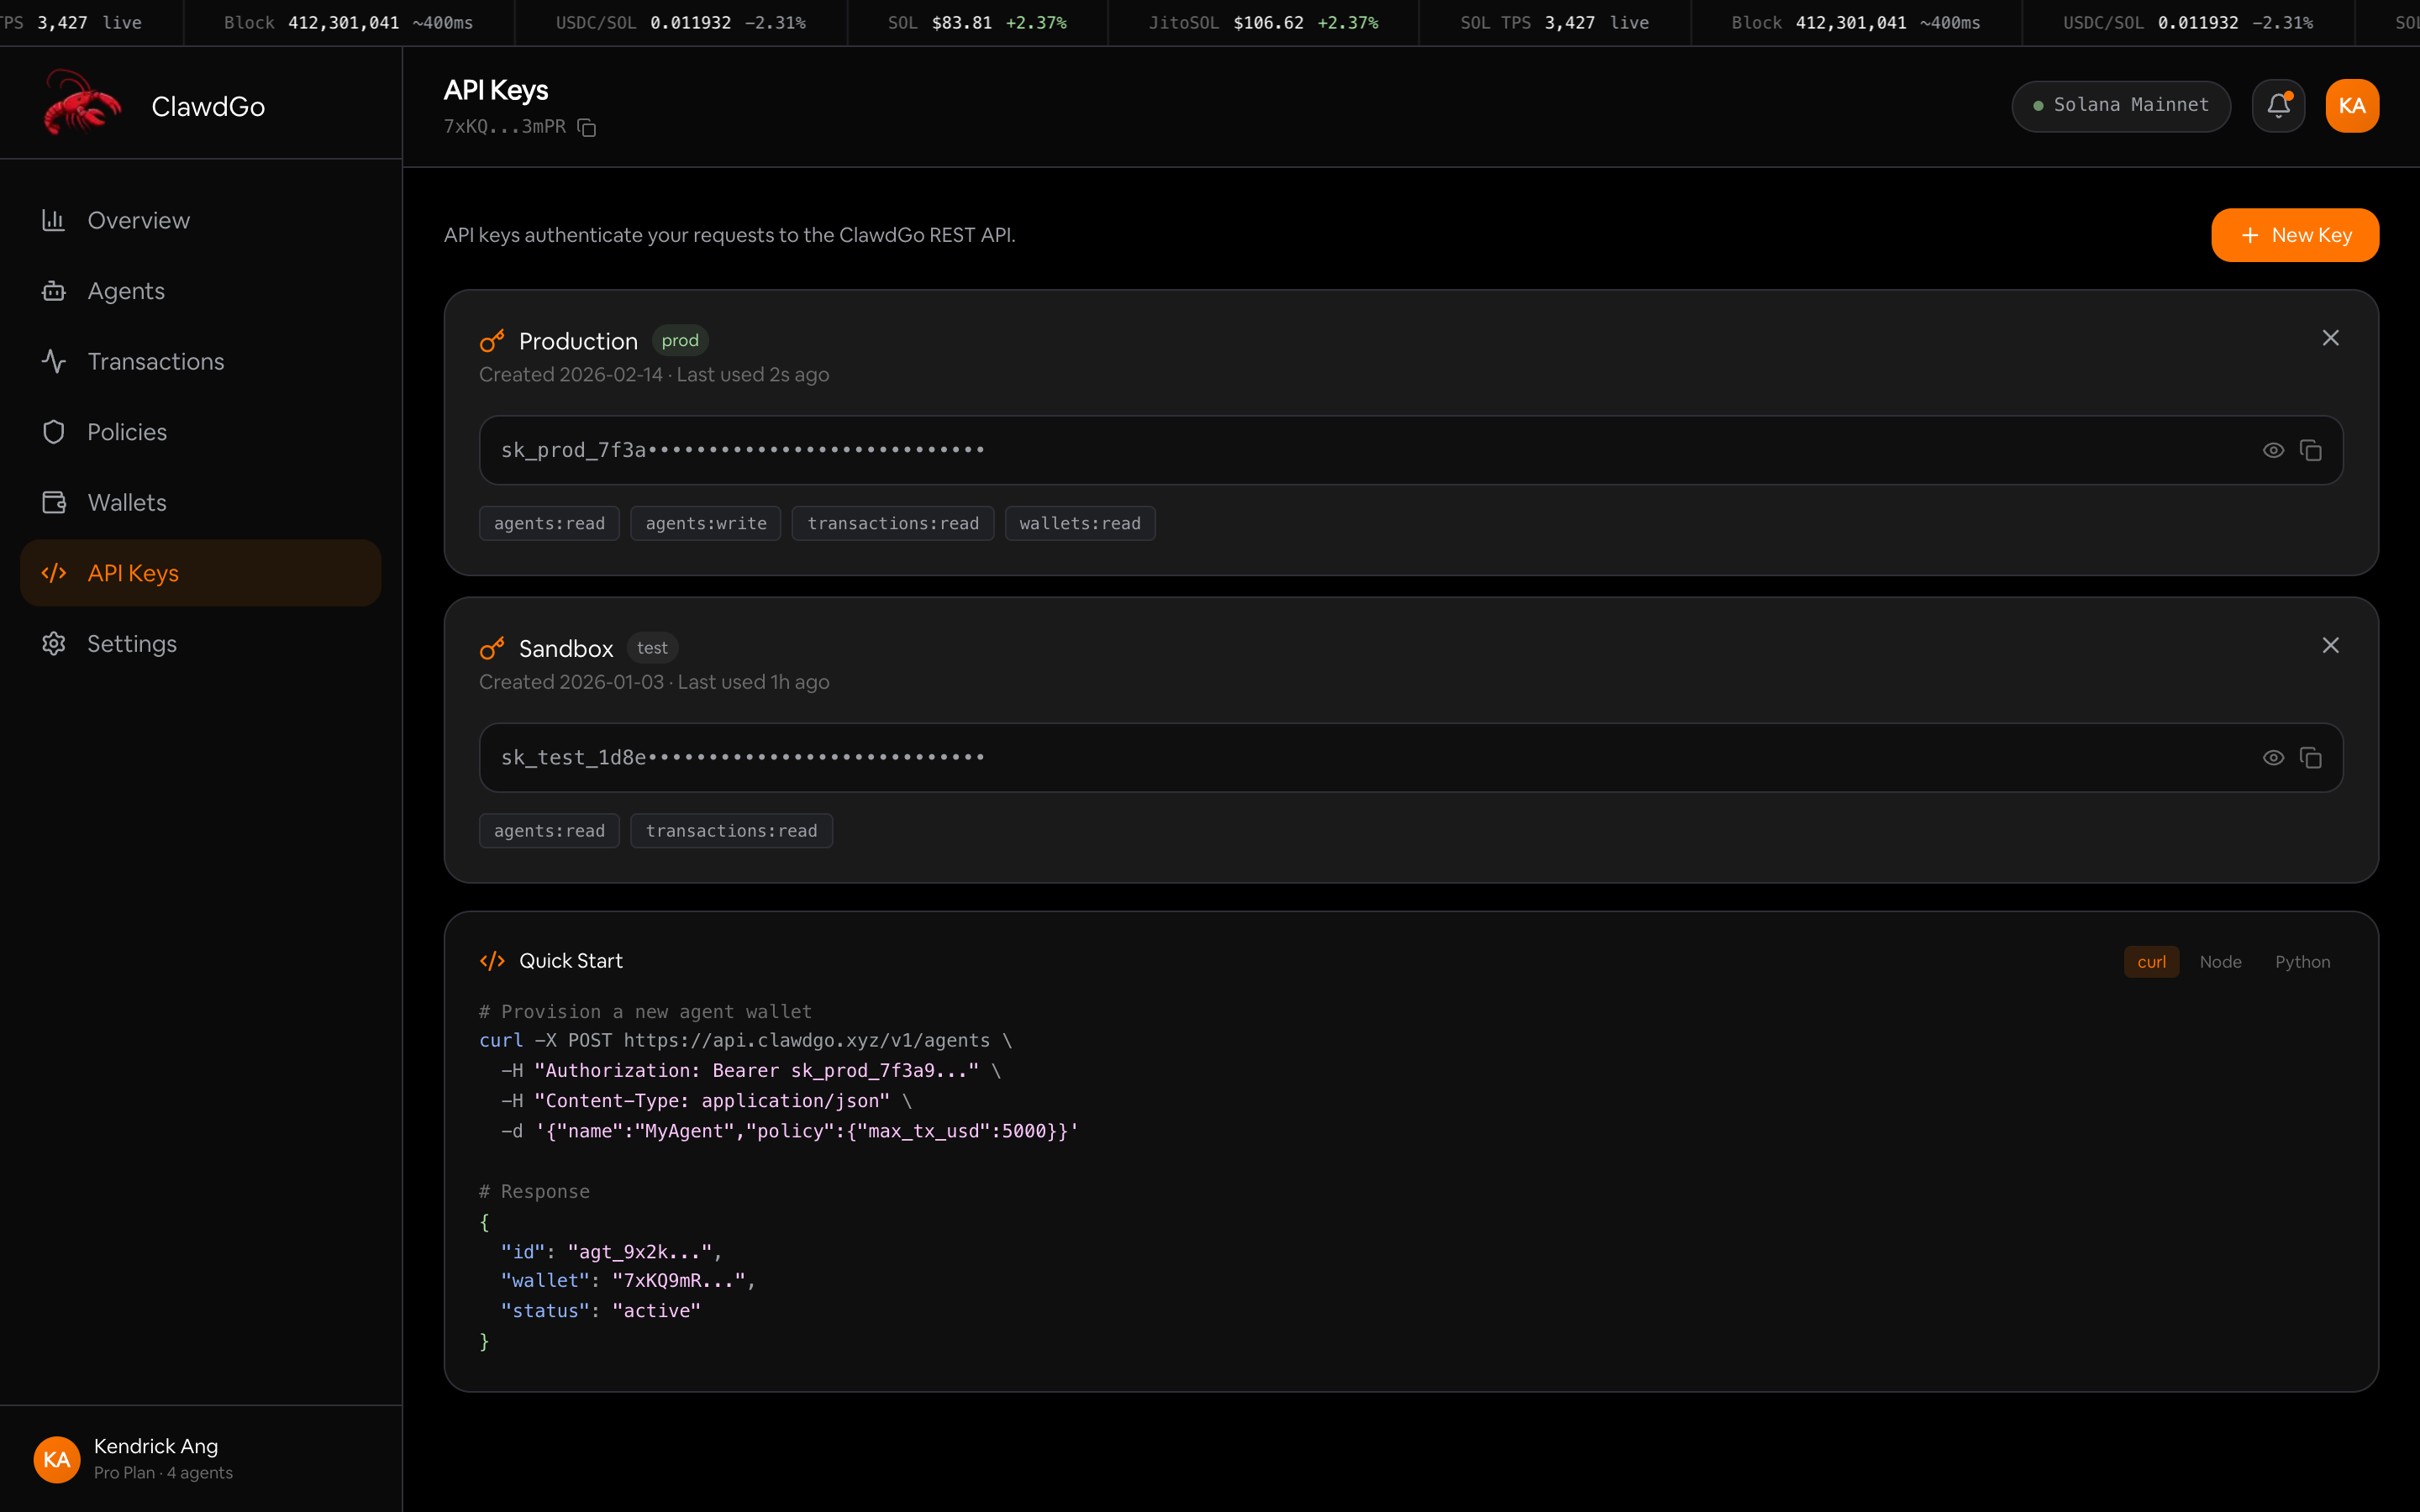
Task: Select the curl code tab
Action: [2151, 962]
